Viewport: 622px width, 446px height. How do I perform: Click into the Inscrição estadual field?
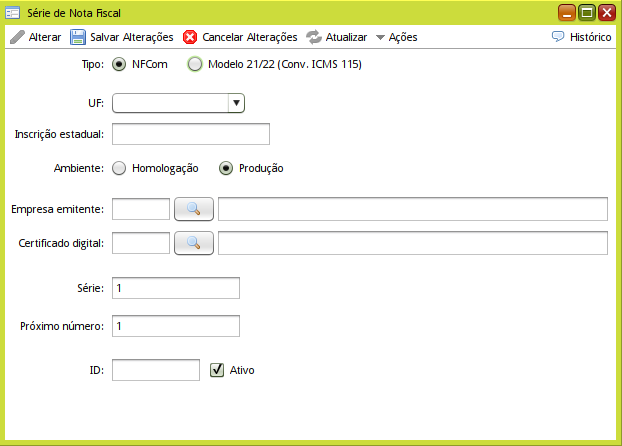(191, 134)
